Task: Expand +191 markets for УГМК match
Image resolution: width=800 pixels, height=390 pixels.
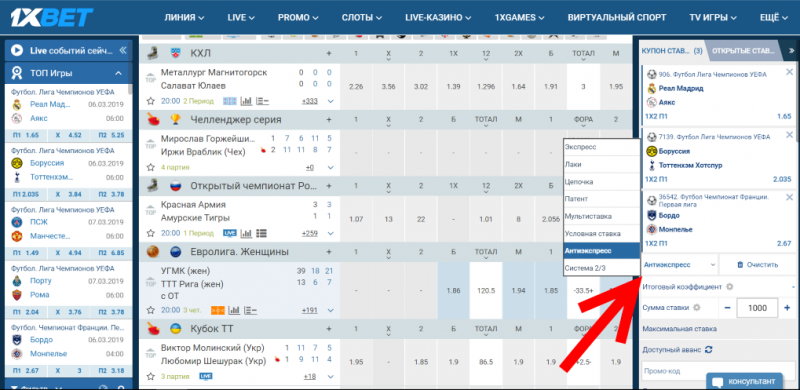Action: tap(309, 310)
